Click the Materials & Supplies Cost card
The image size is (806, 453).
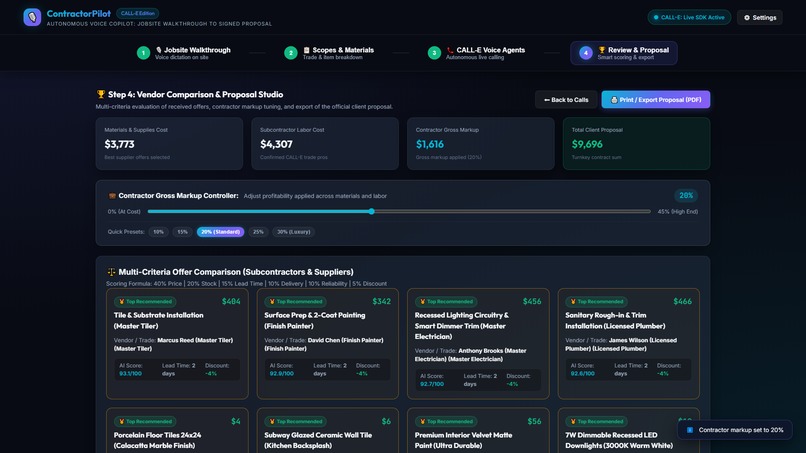tap(169, 143)
